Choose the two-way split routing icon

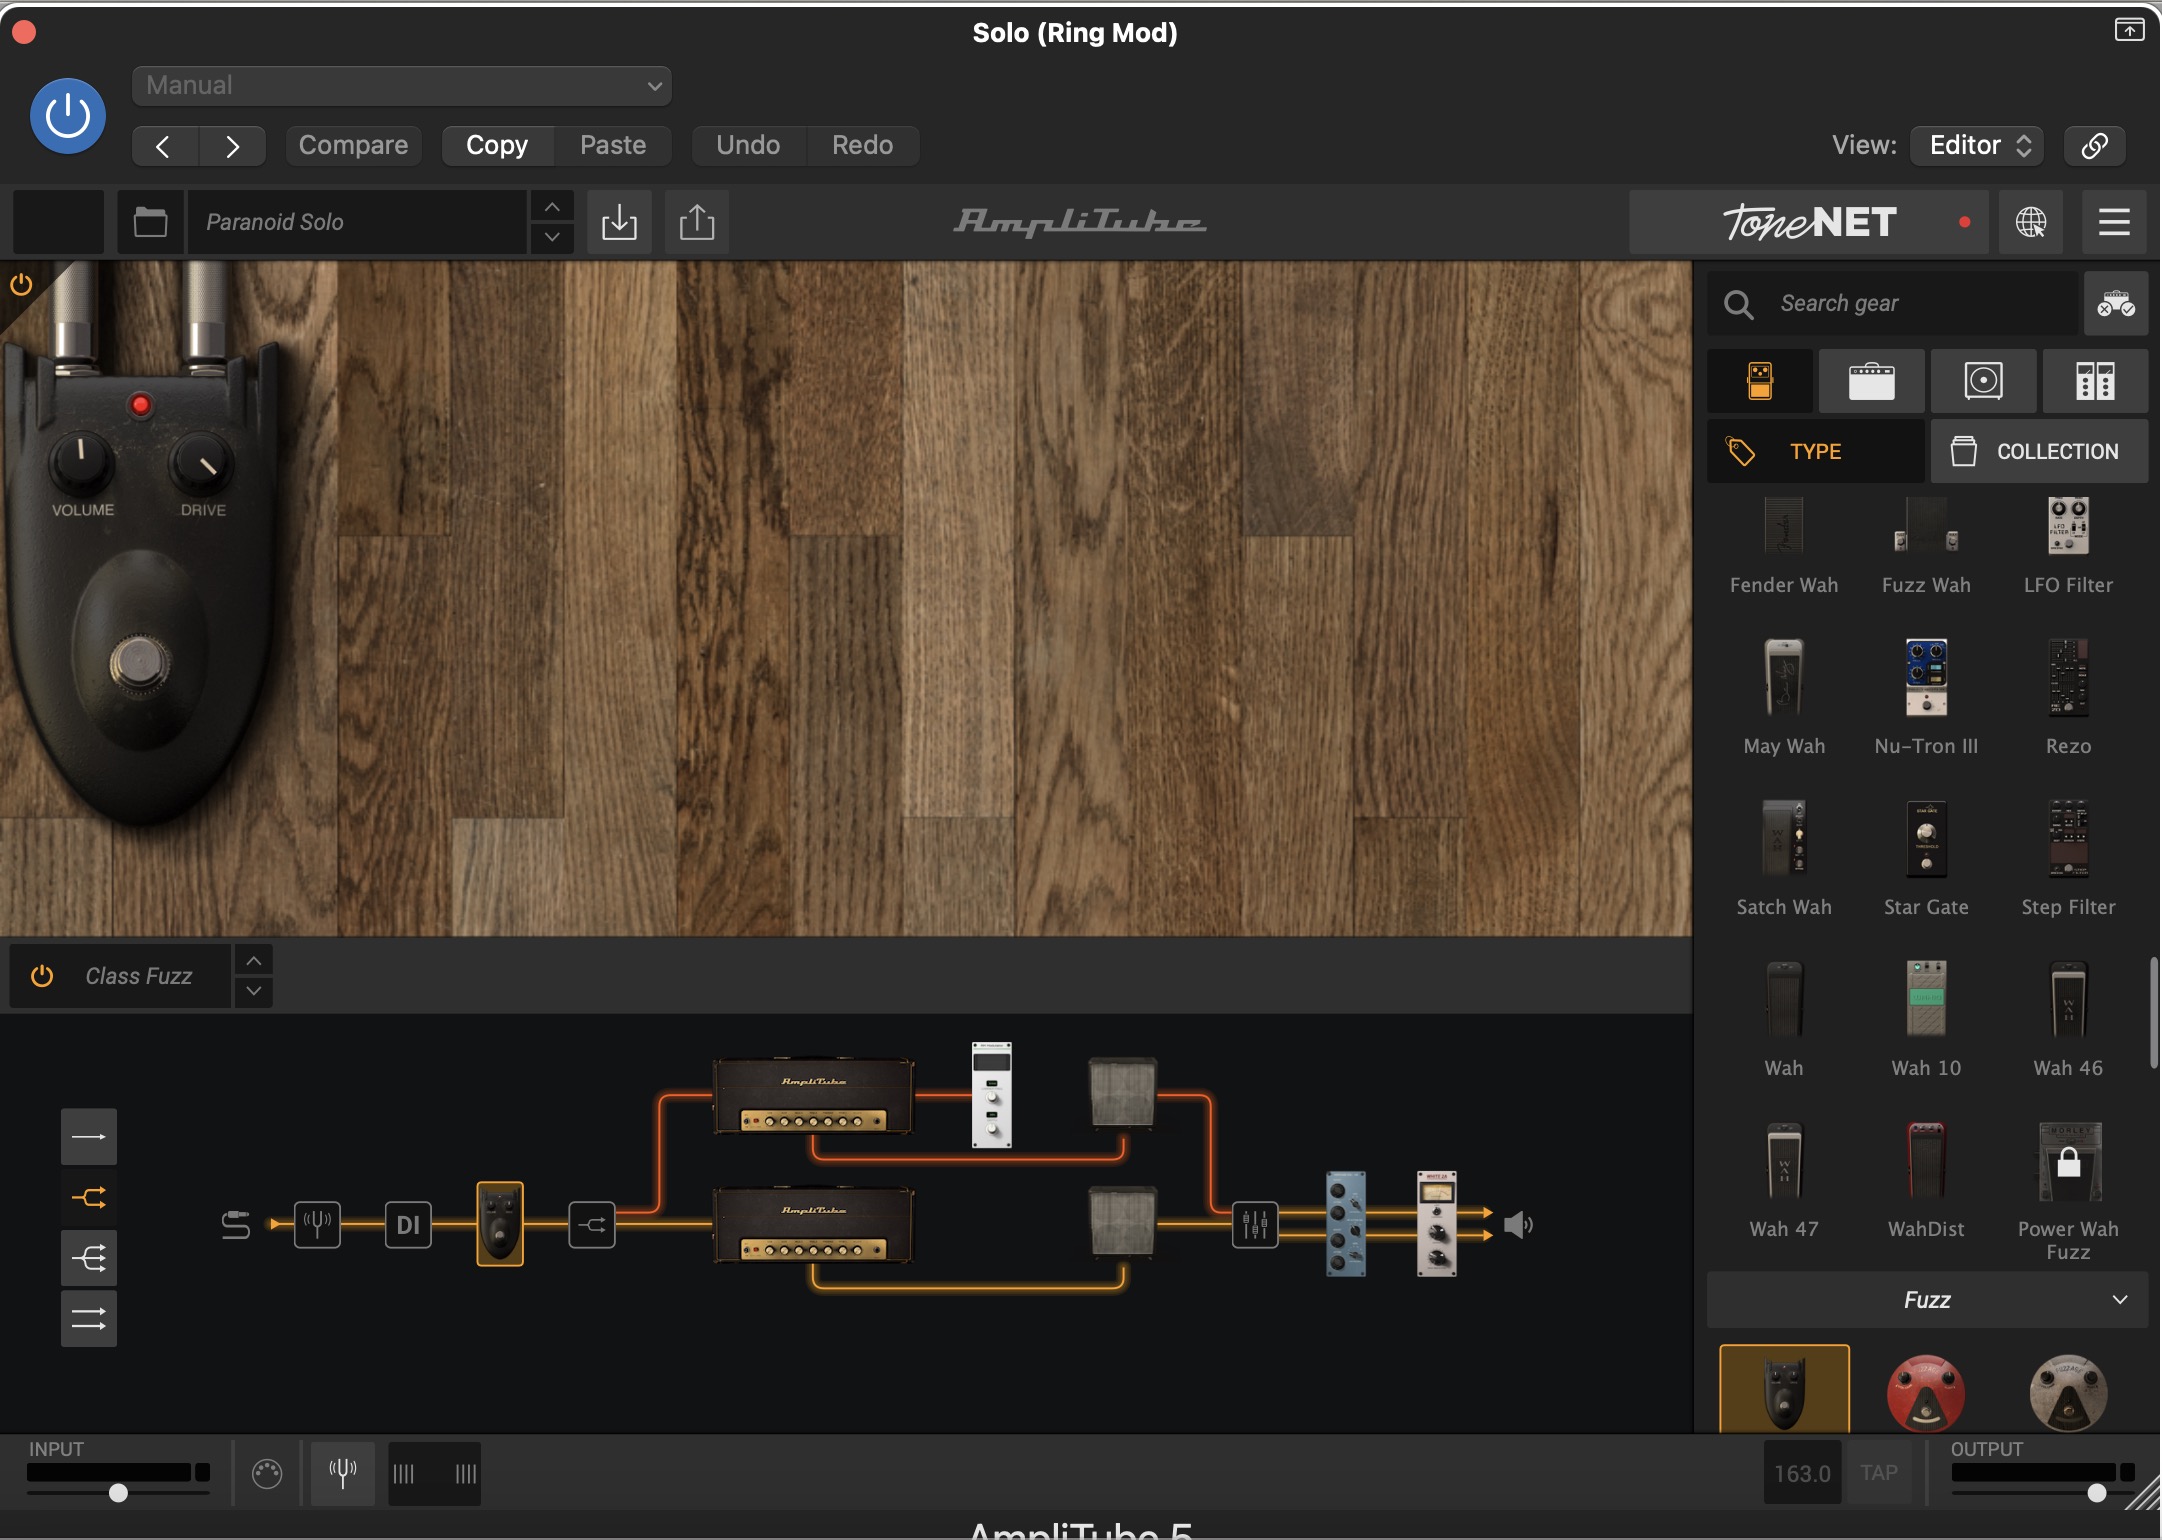coord(89,1197)
